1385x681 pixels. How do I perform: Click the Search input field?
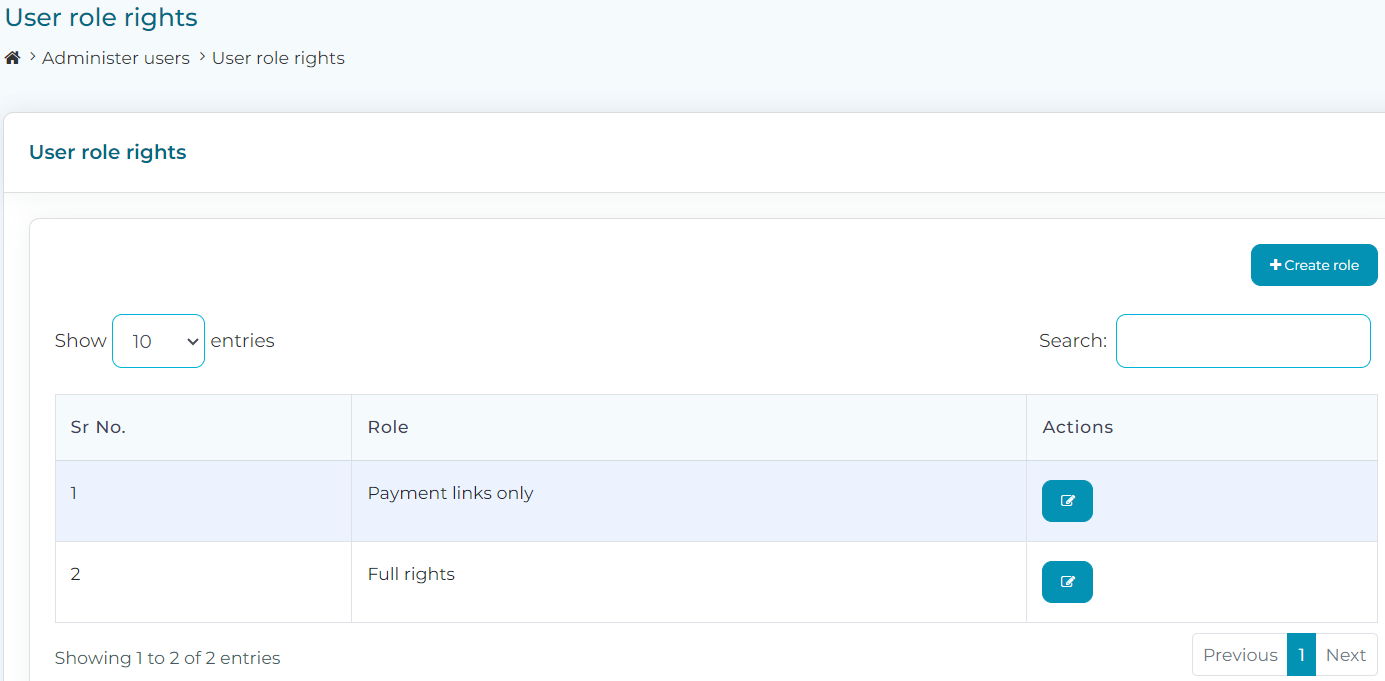1242,340
